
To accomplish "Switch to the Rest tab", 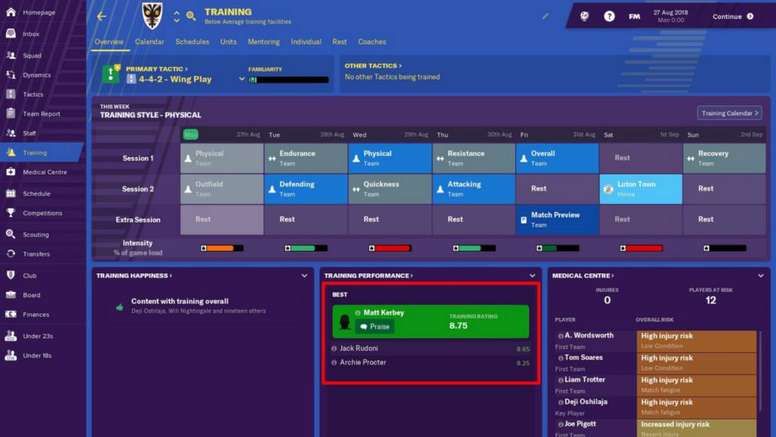I will 340,42.
